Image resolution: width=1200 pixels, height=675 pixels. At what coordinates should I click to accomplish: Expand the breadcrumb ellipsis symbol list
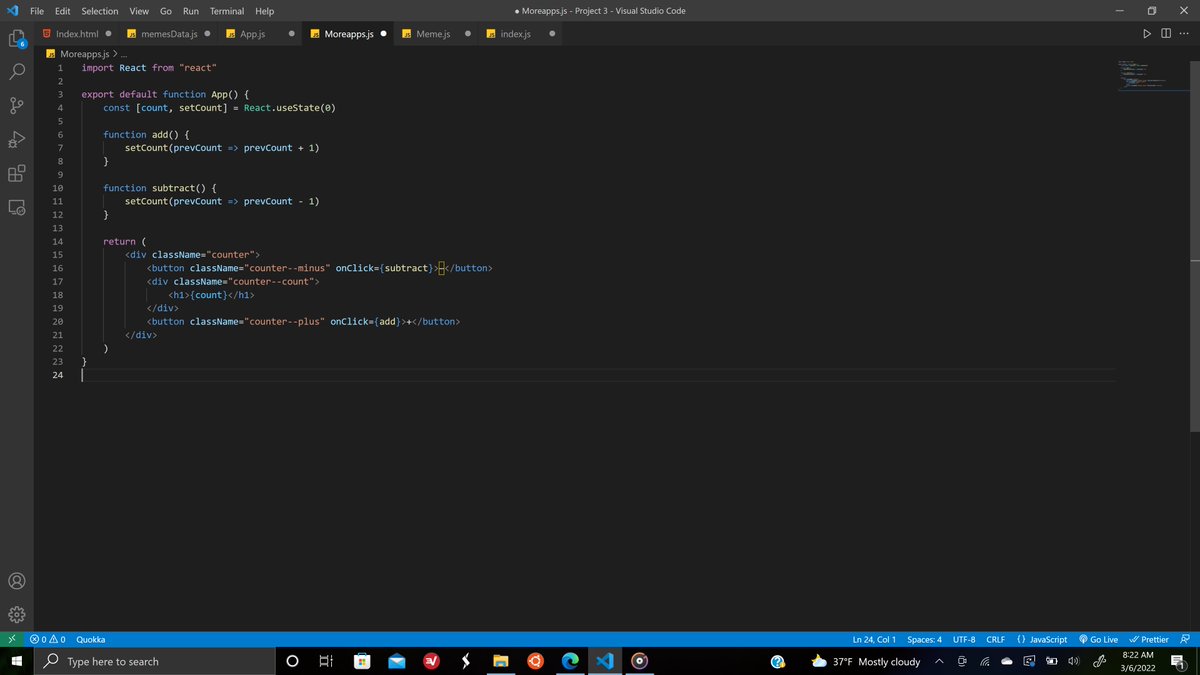pos(123,53)
